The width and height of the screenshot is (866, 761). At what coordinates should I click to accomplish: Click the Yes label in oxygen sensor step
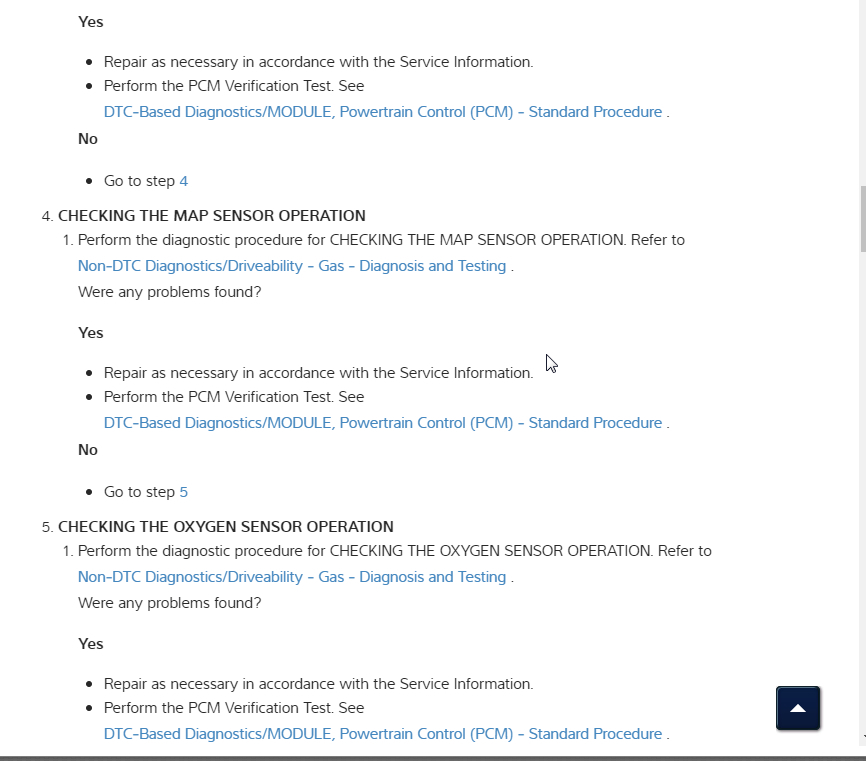[x=91, y=644]
